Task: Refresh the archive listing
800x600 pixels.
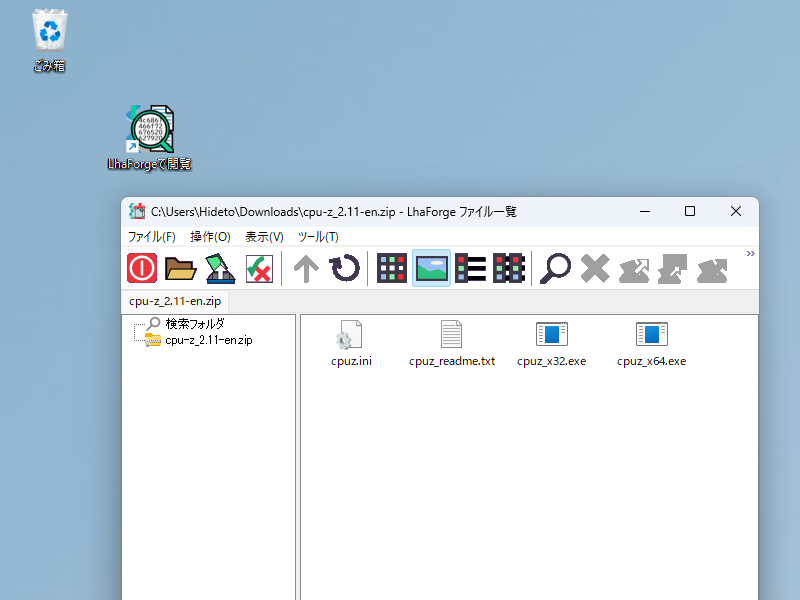Action: click(345, 268)
